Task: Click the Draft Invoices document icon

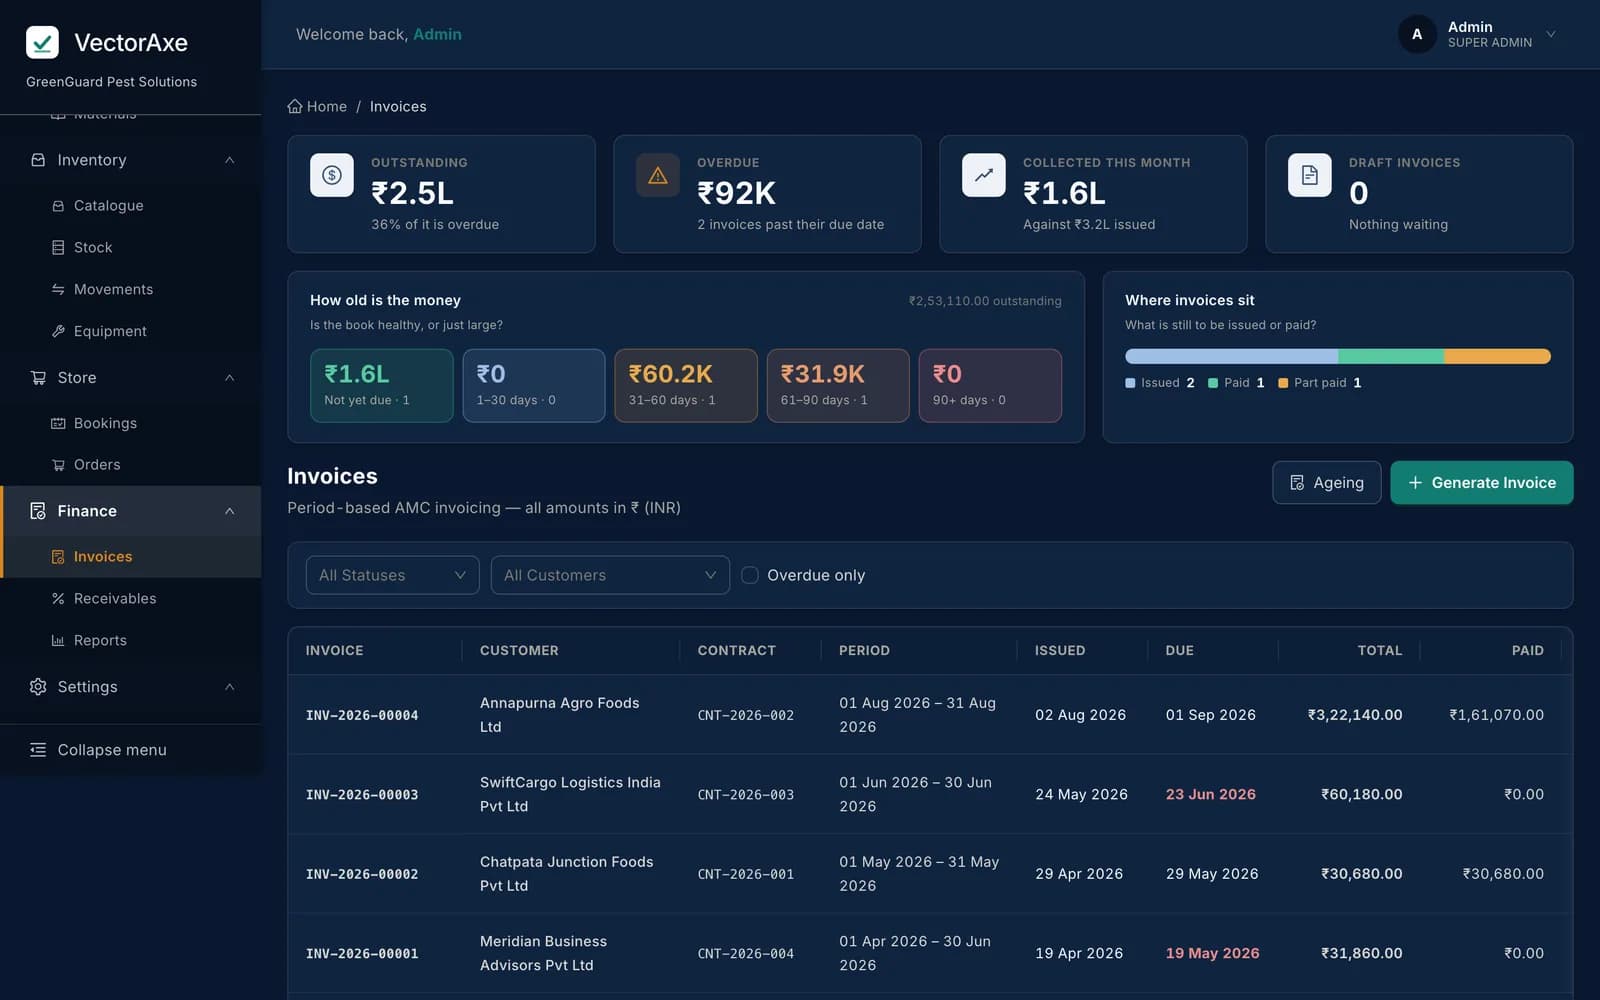Action: pos(1310,175)
